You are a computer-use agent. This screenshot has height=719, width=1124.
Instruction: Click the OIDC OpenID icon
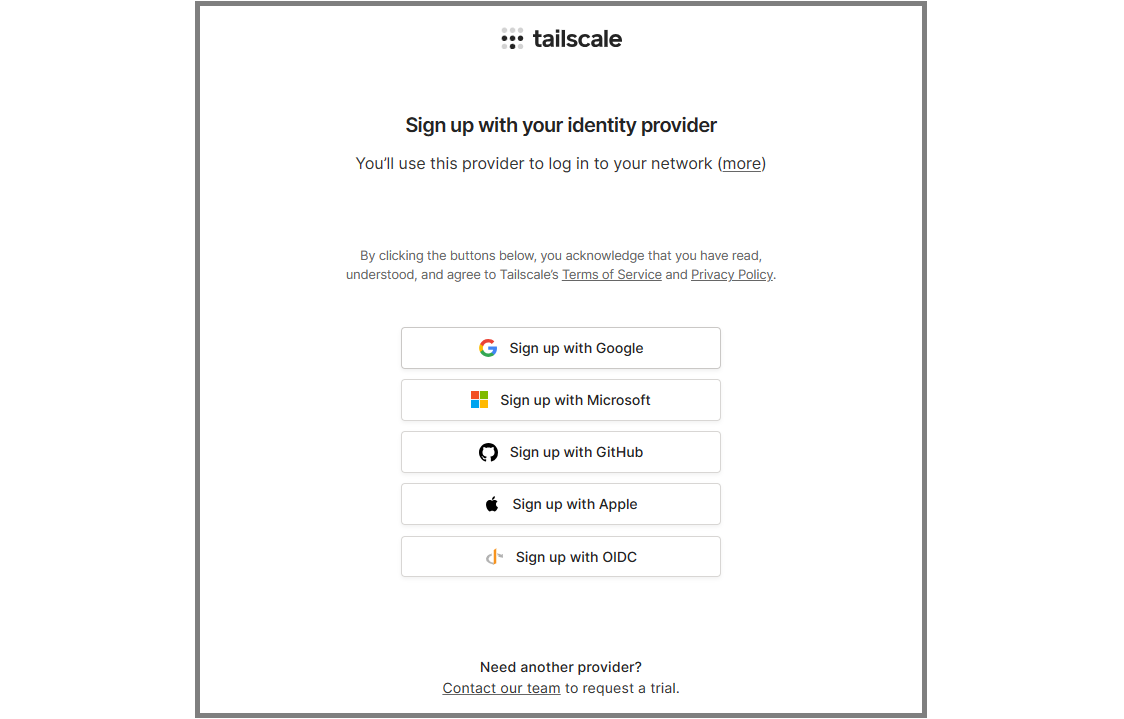(x=495, y=557)
